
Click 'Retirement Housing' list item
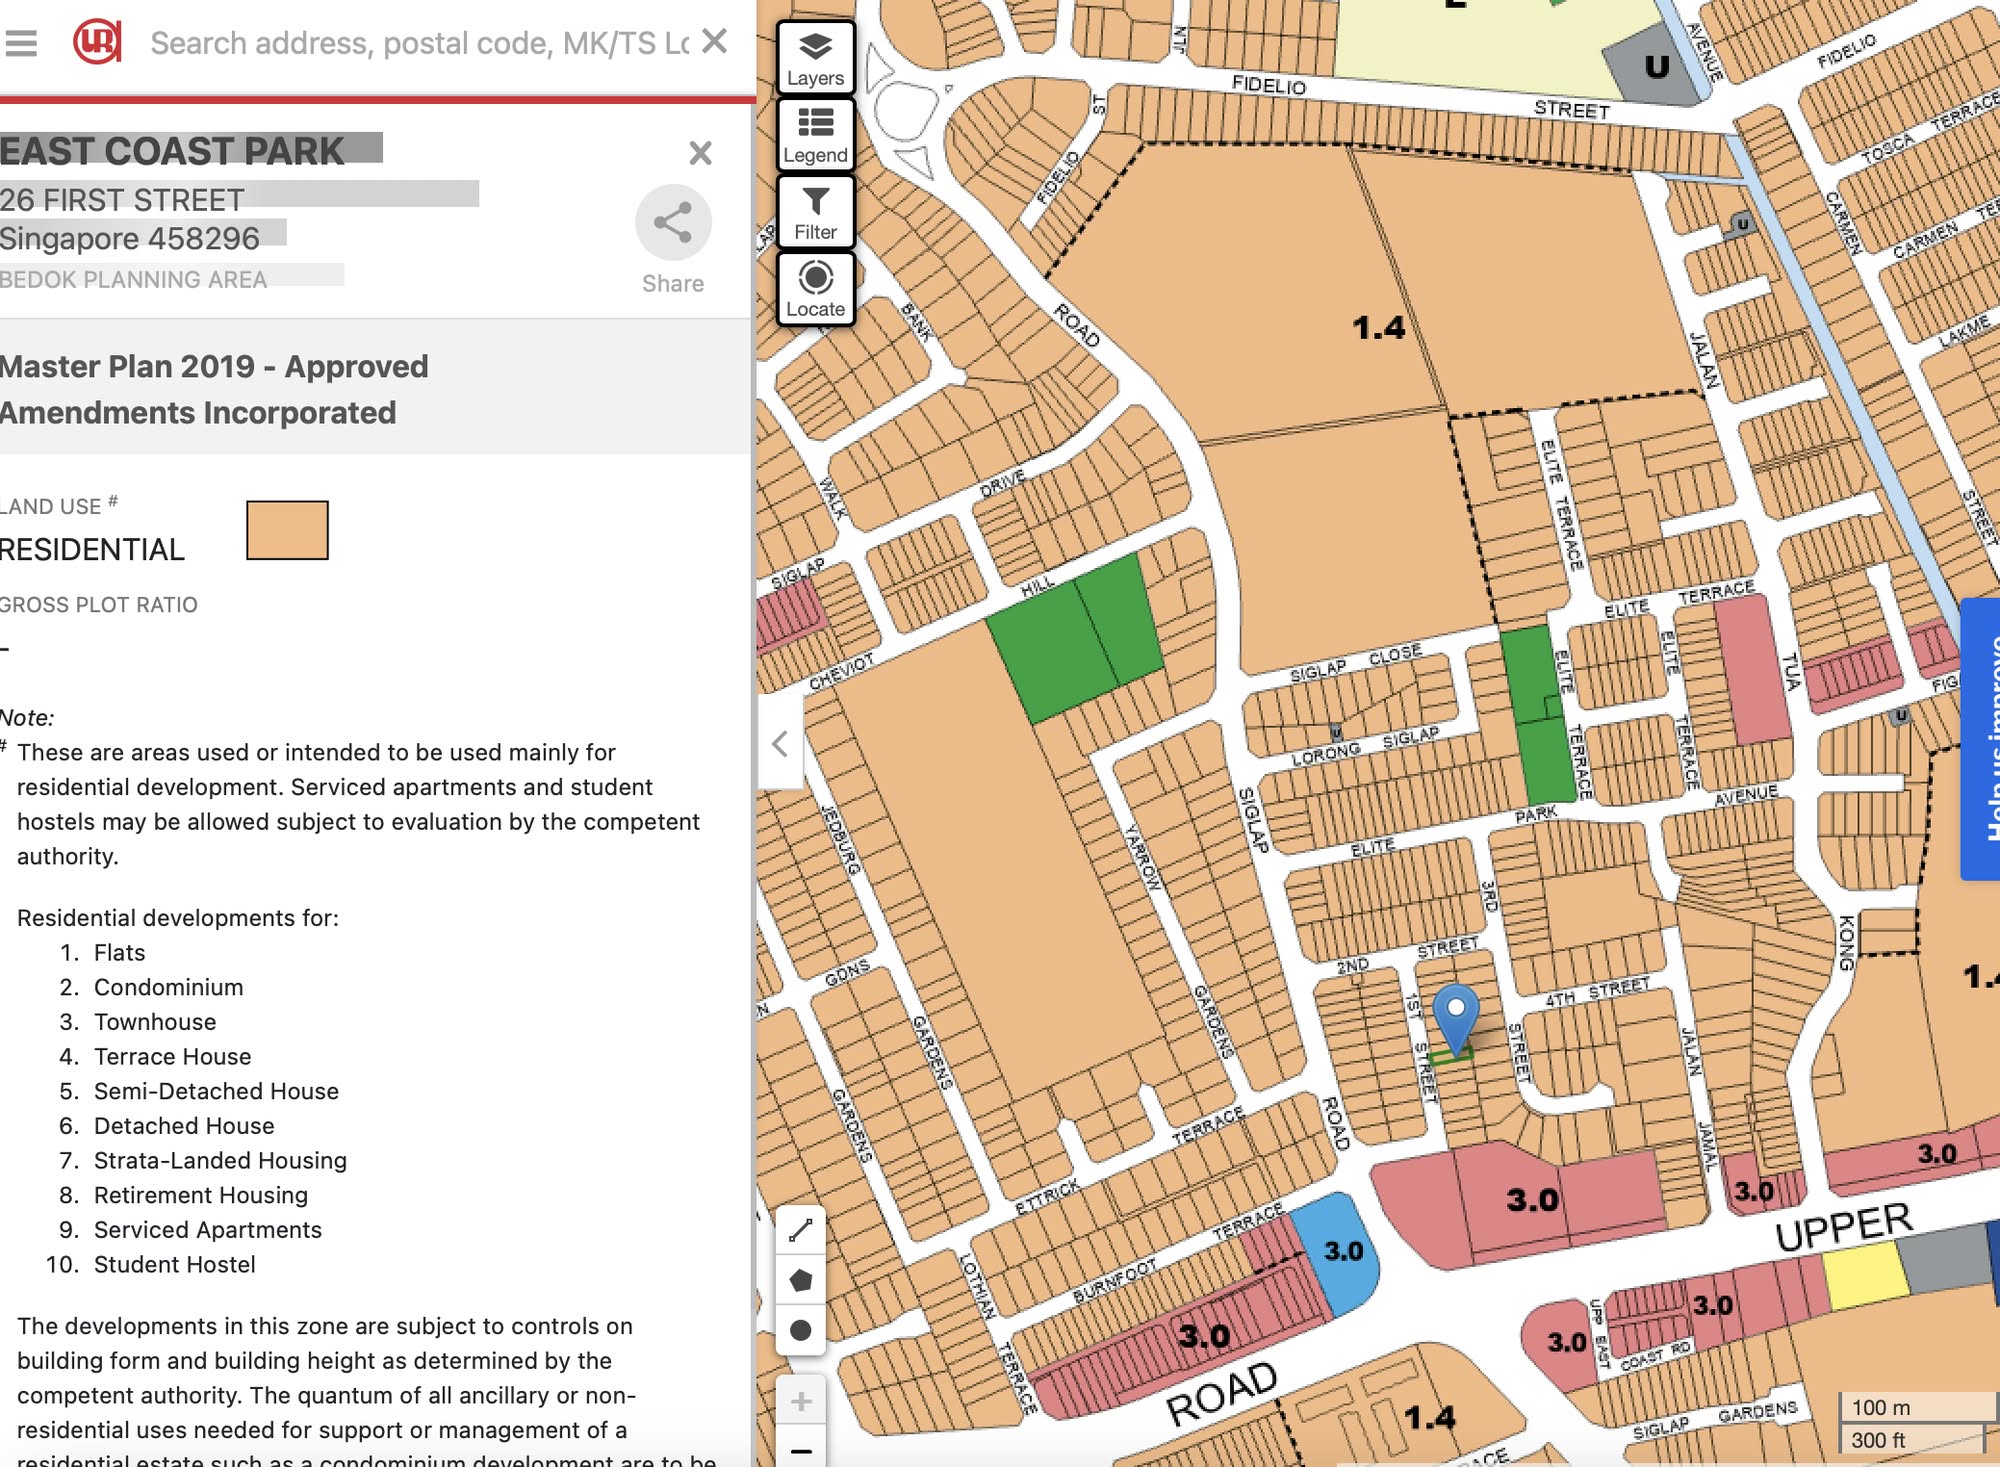[201, 1195]
